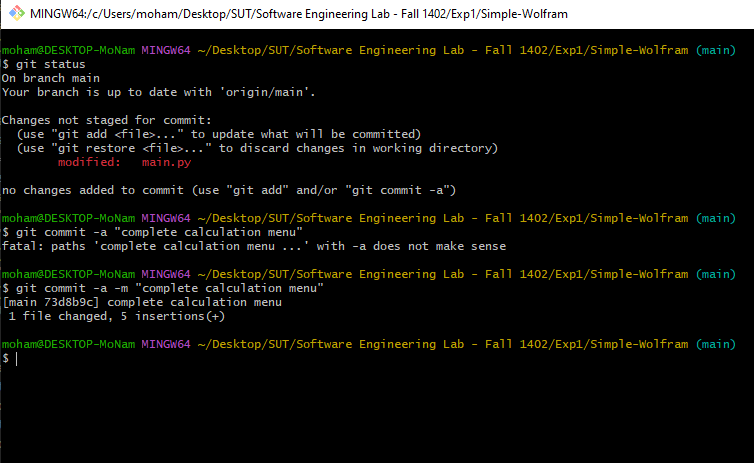Select the 'git add <file>...' hint line

click(x=219, y=134)
